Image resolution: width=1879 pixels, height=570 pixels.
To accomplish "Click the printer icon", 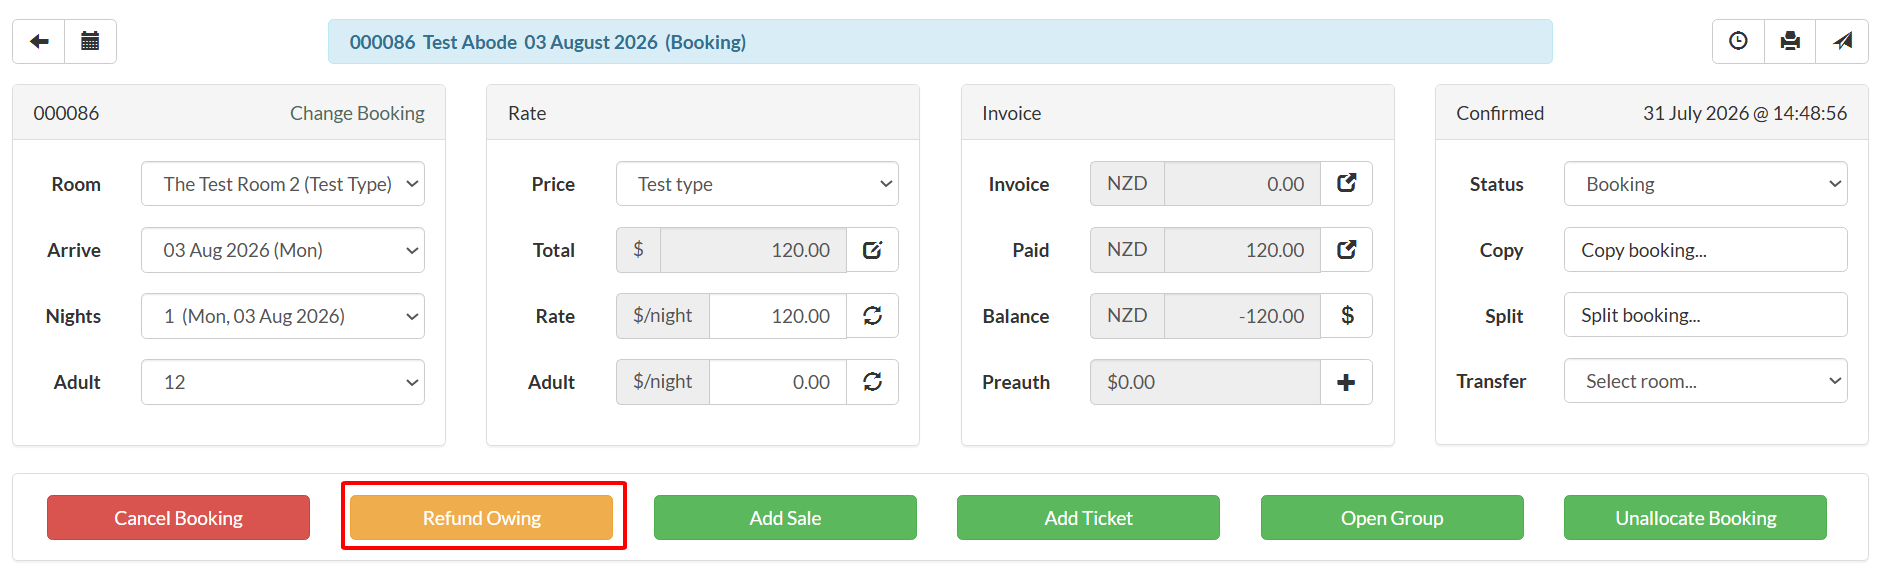I will [1790, 41].
